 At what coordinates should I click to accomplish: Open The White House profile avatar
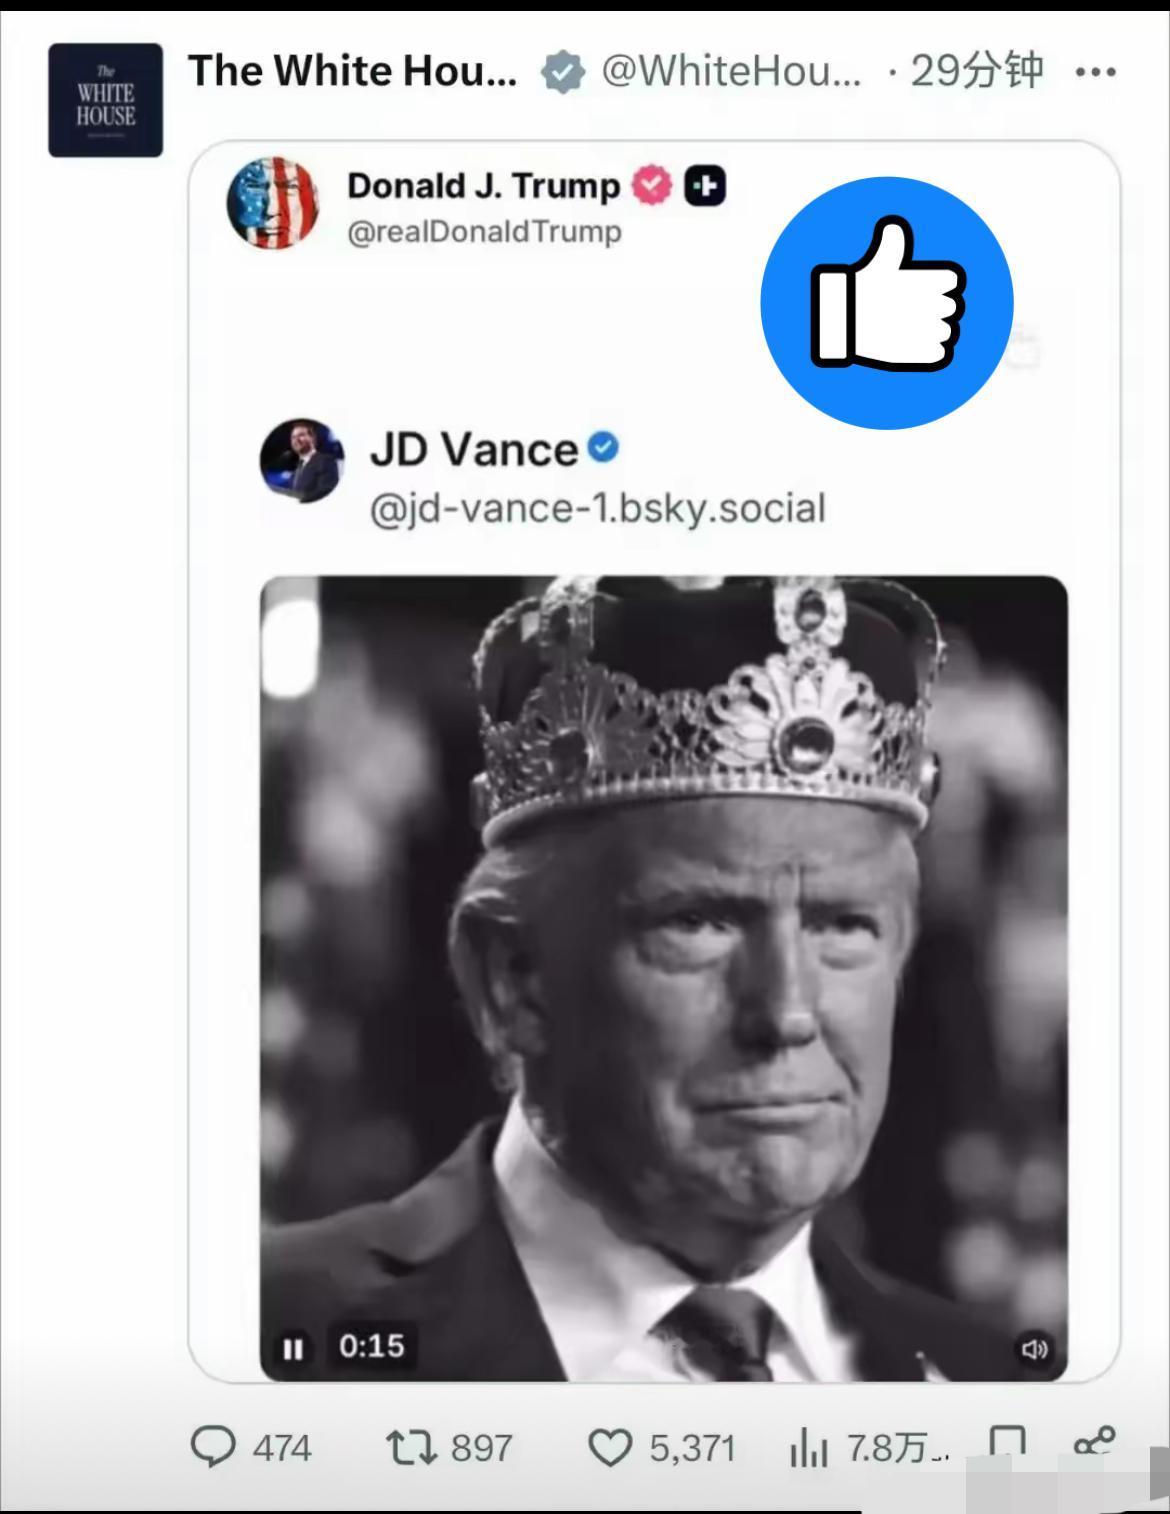point(105,100)
